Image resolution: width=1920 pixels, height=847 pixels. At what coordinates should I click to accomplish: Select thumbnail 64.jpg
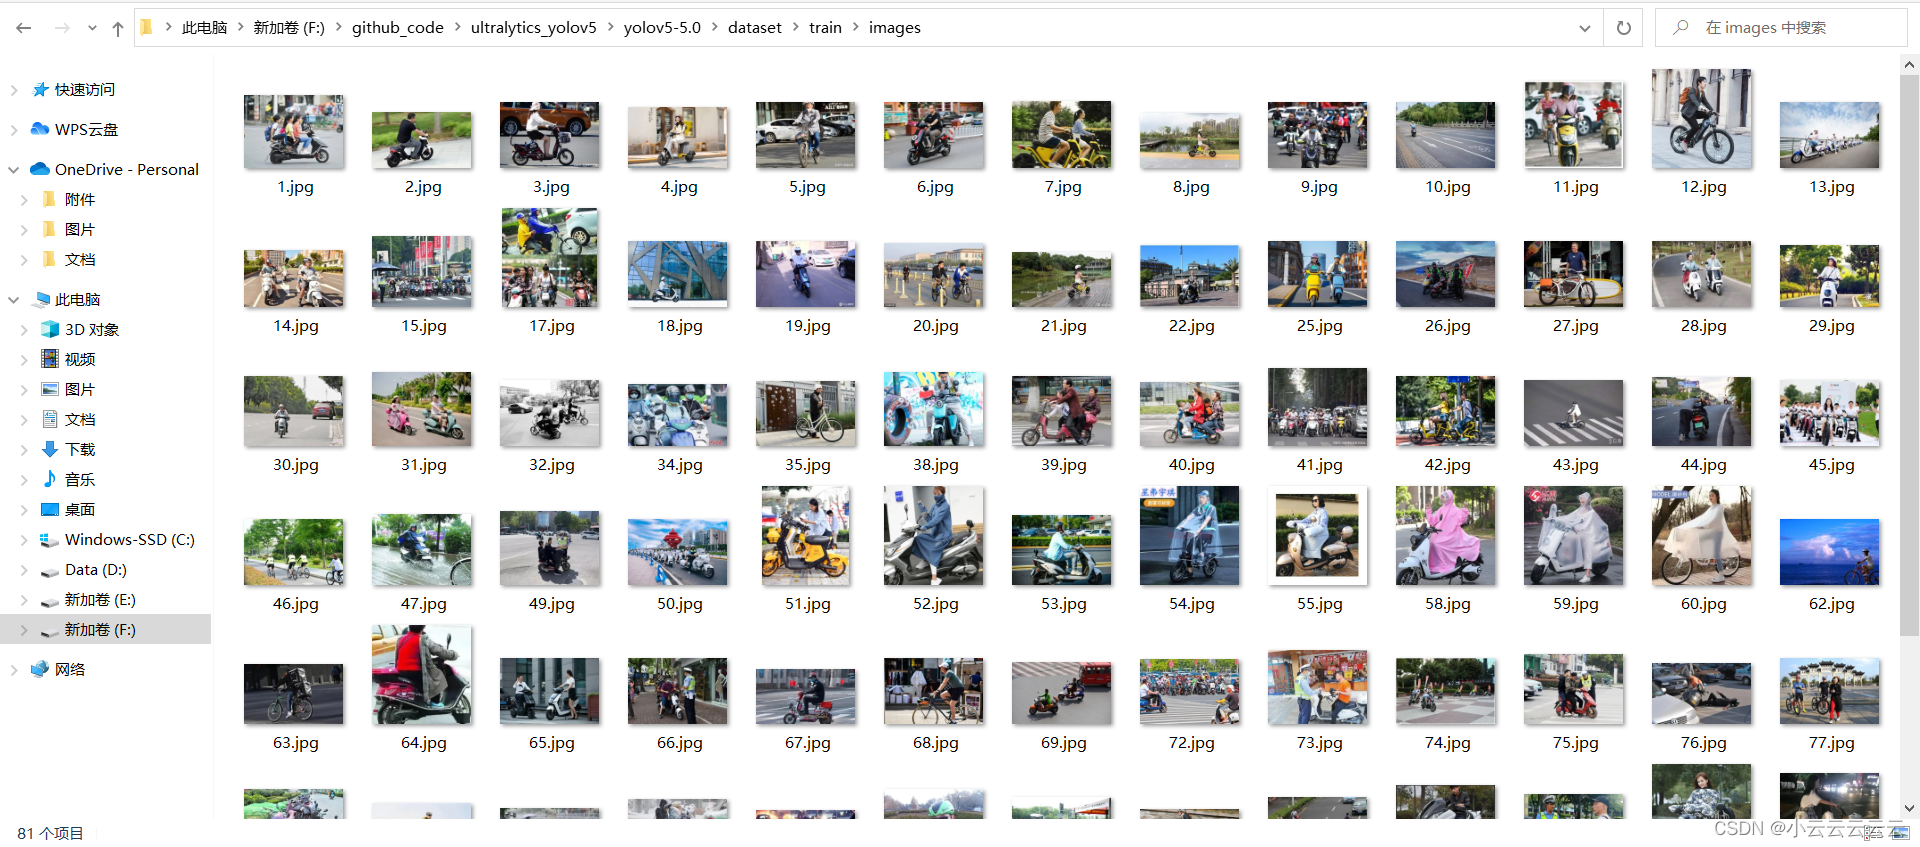point(422,674)
